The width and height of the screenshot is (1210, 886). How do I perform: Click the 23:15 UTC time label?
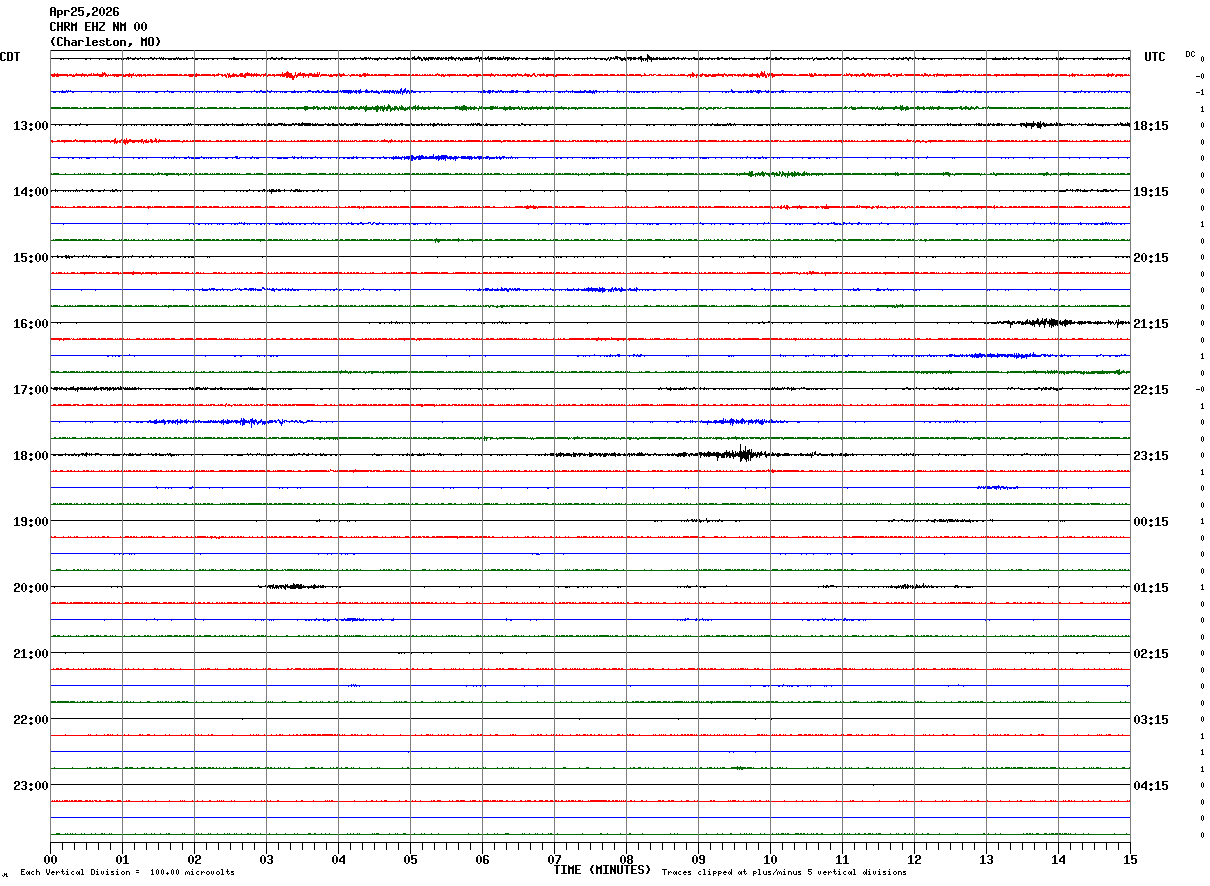point(1151,456)
